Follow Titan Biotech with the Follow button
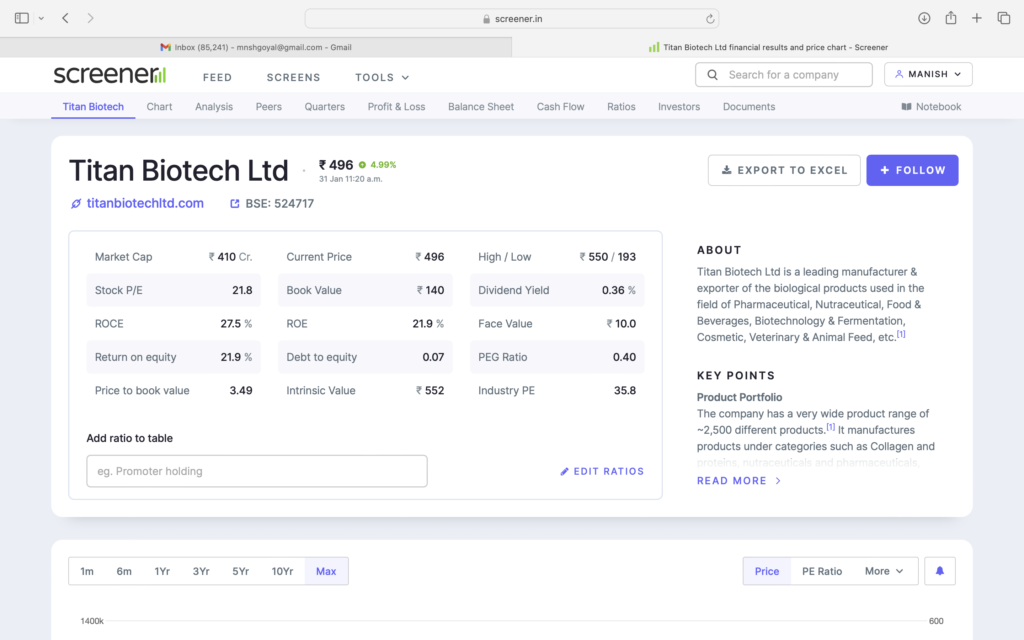This screenshot has height=640, width=1024. pos(912,170)
